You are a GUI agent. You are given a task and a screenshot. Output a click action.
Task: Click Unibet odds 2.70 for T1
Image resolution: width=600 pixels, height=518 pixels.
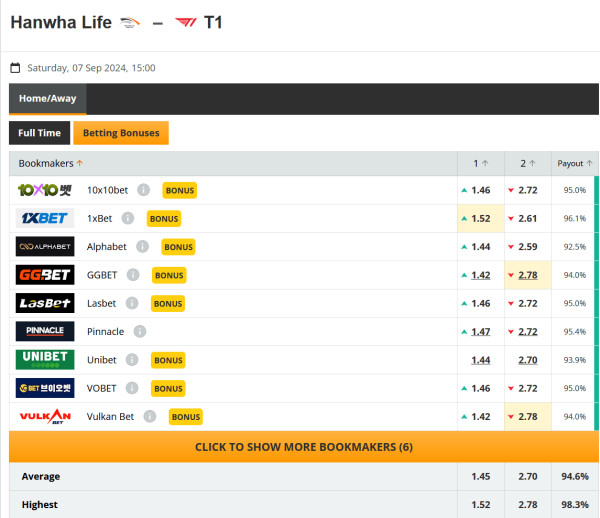pyautogui.click(x=528, y=360)
